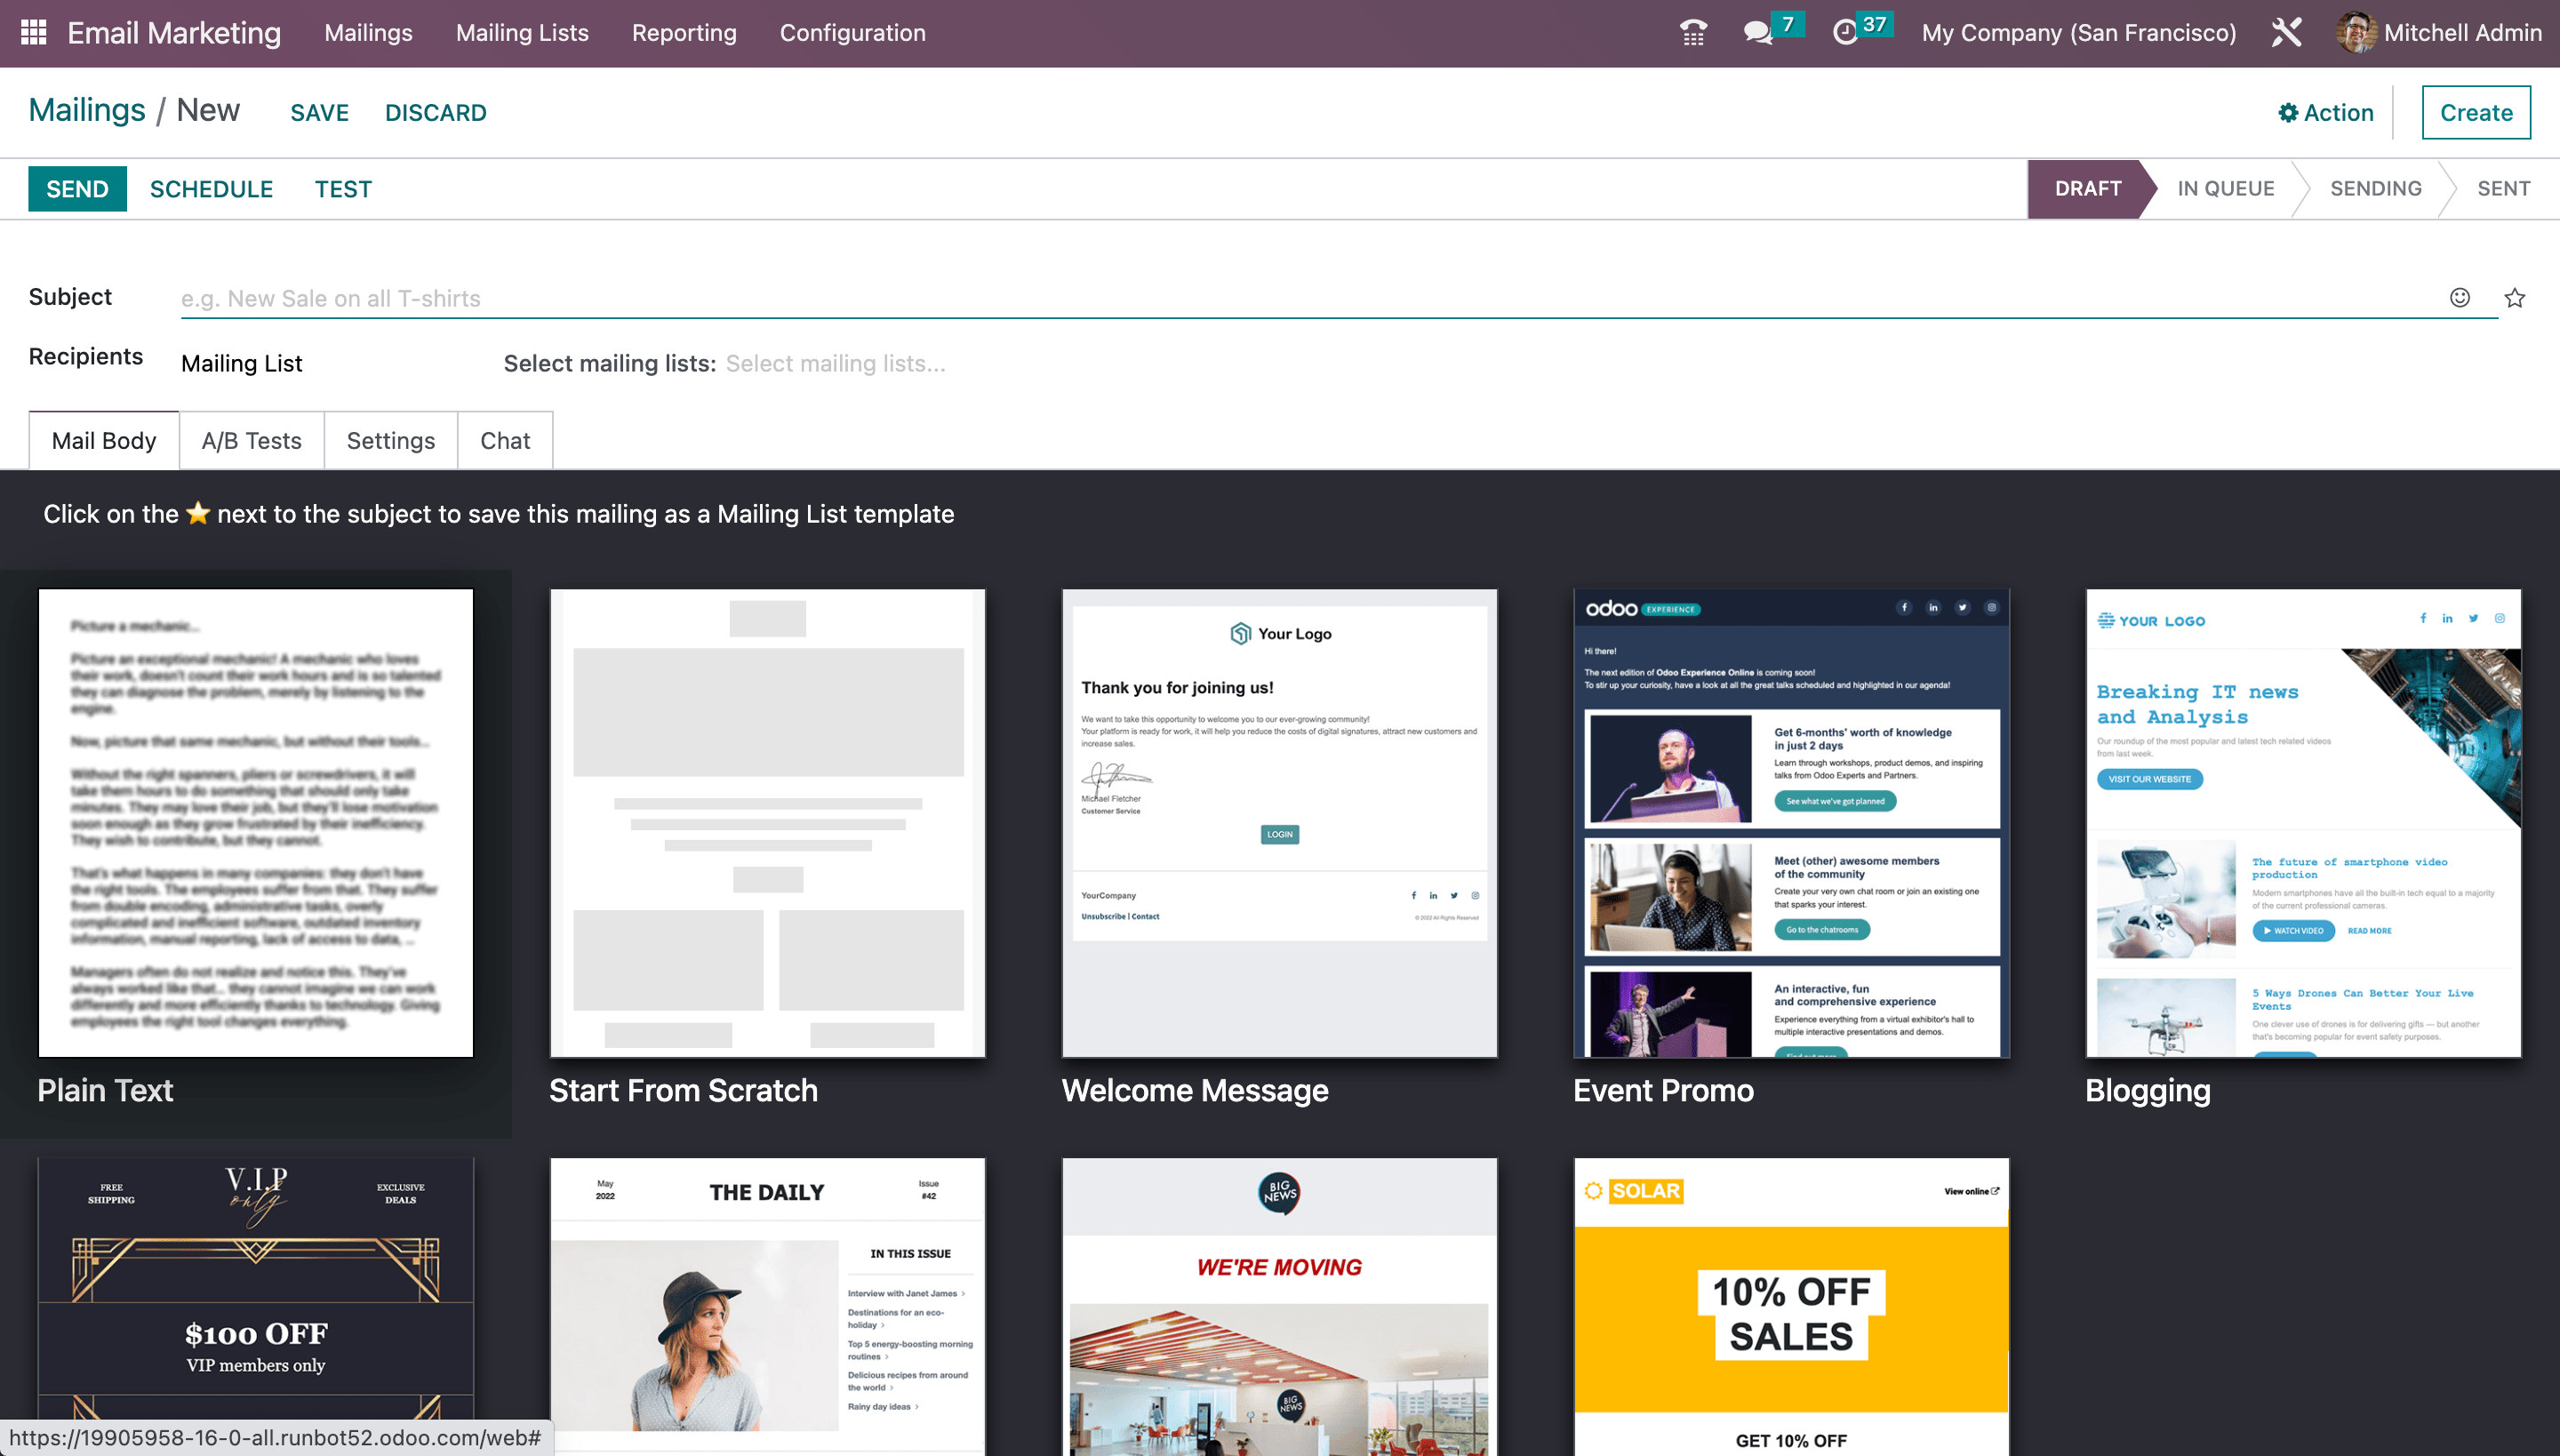The width and height of the screenshot is (2560, 1456).
Task: Click Mitchell Admin avatar picture
Action: pyautogui.click(x=2355, y=33)
